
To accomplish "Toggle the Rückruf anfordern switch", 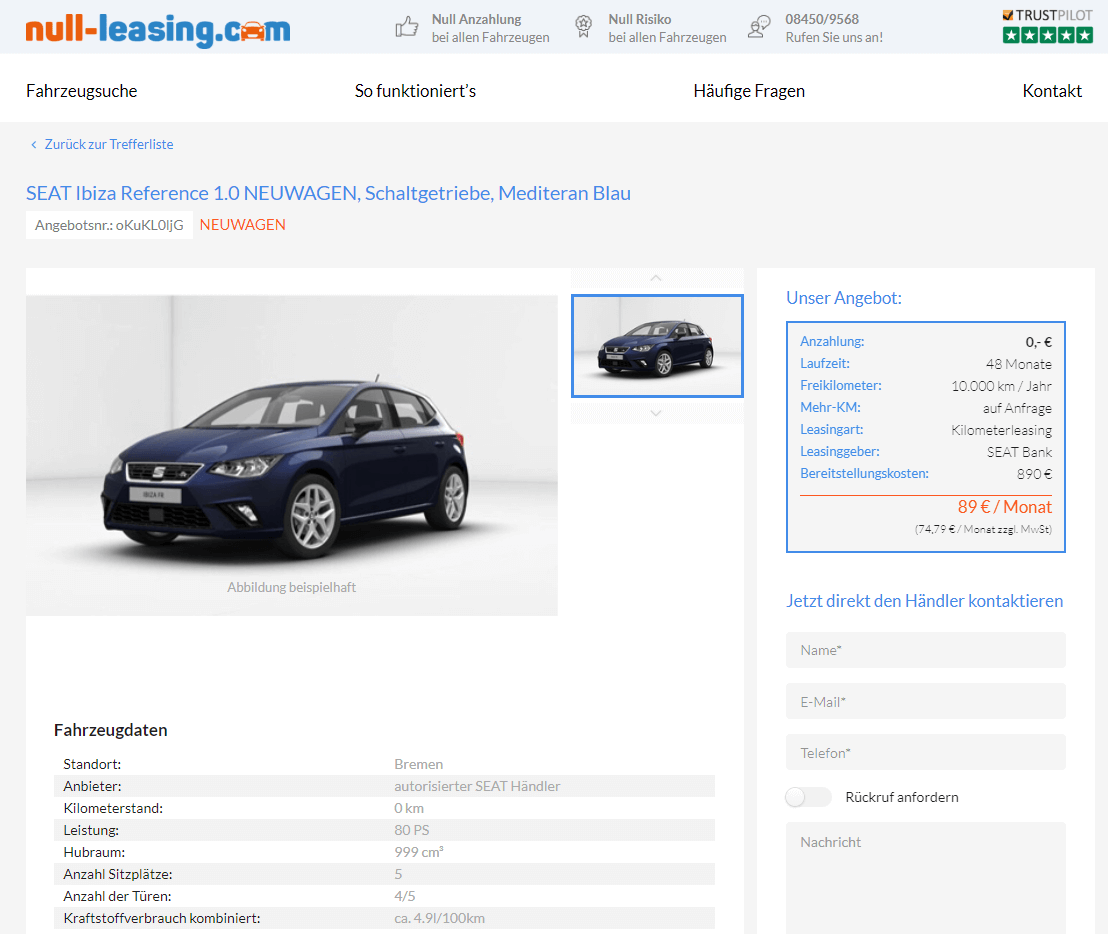I will pos(808,797).
